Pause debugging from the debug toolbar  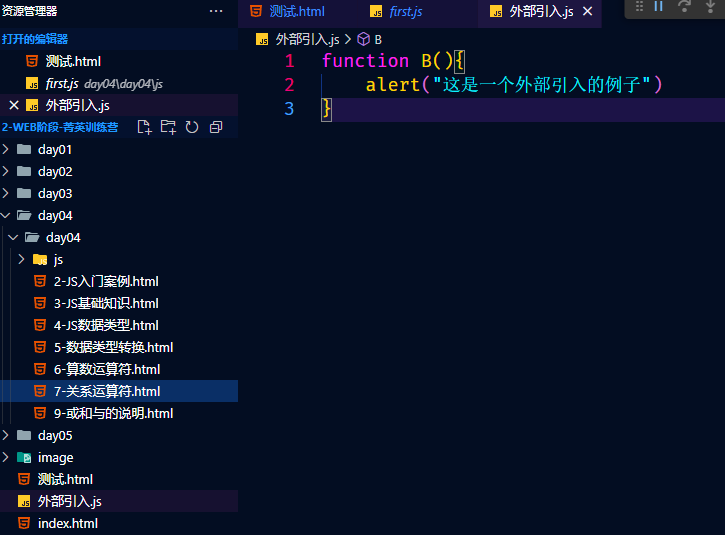[659, 7]
